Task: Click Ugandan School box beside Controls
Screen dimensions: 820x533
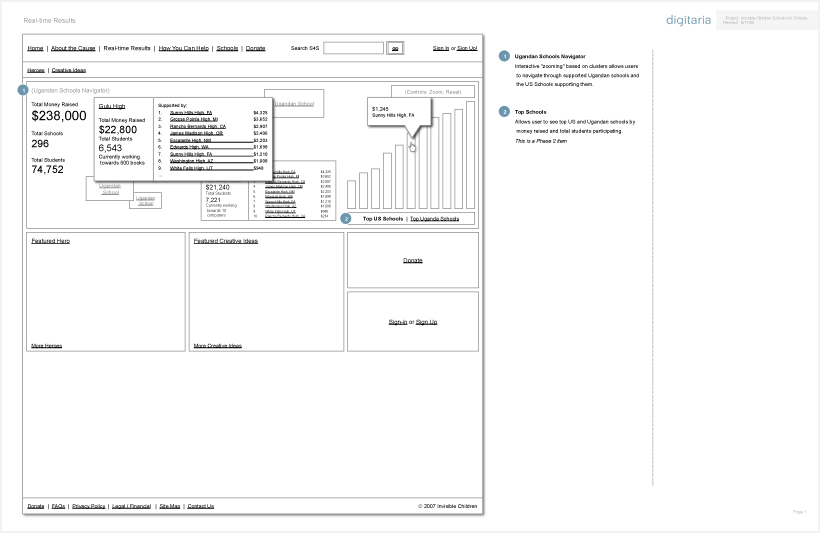Action: point(294,104)
